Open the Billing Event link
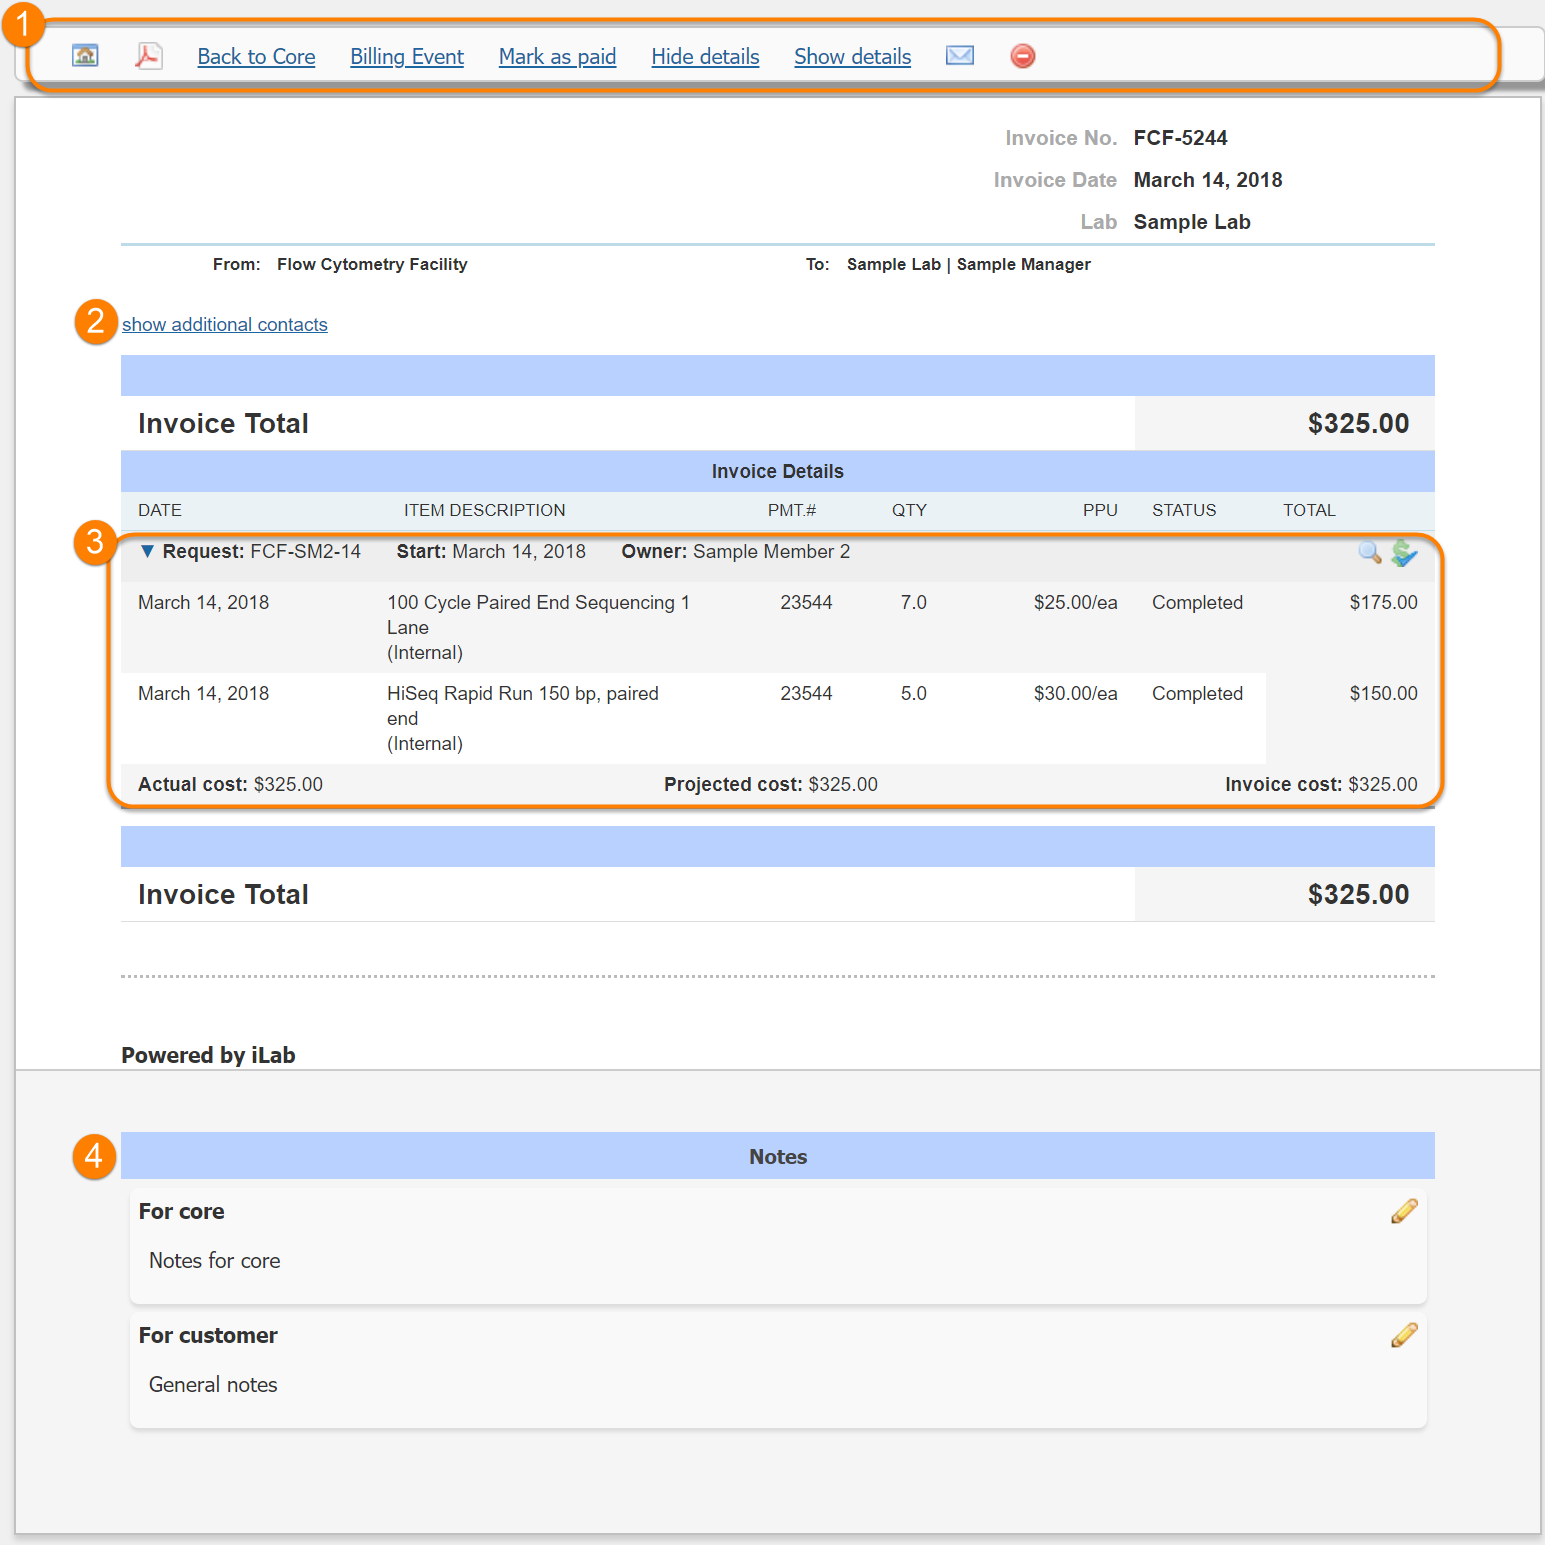 (x=407, y=57)
